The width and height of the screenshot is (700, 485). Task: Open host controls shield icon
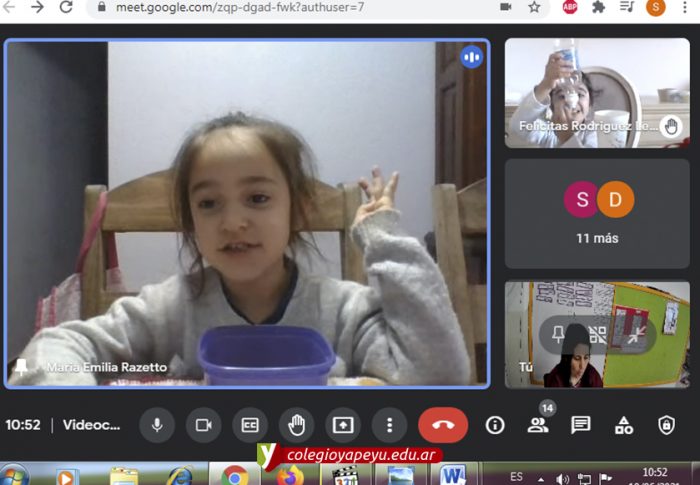tap(666, 425)
